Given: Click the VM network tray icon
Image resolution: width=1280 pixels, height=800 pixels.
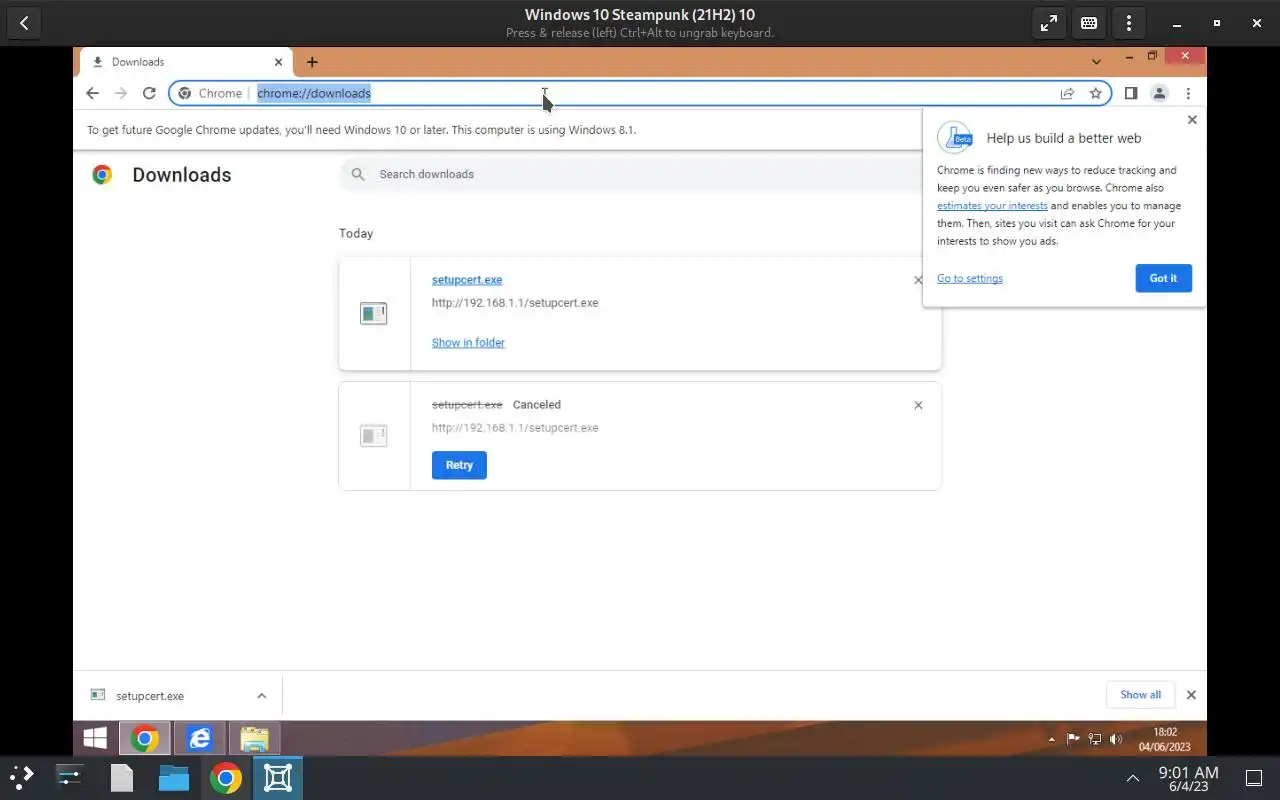Looking at the screenshot, I should [x=1095, y=739].
